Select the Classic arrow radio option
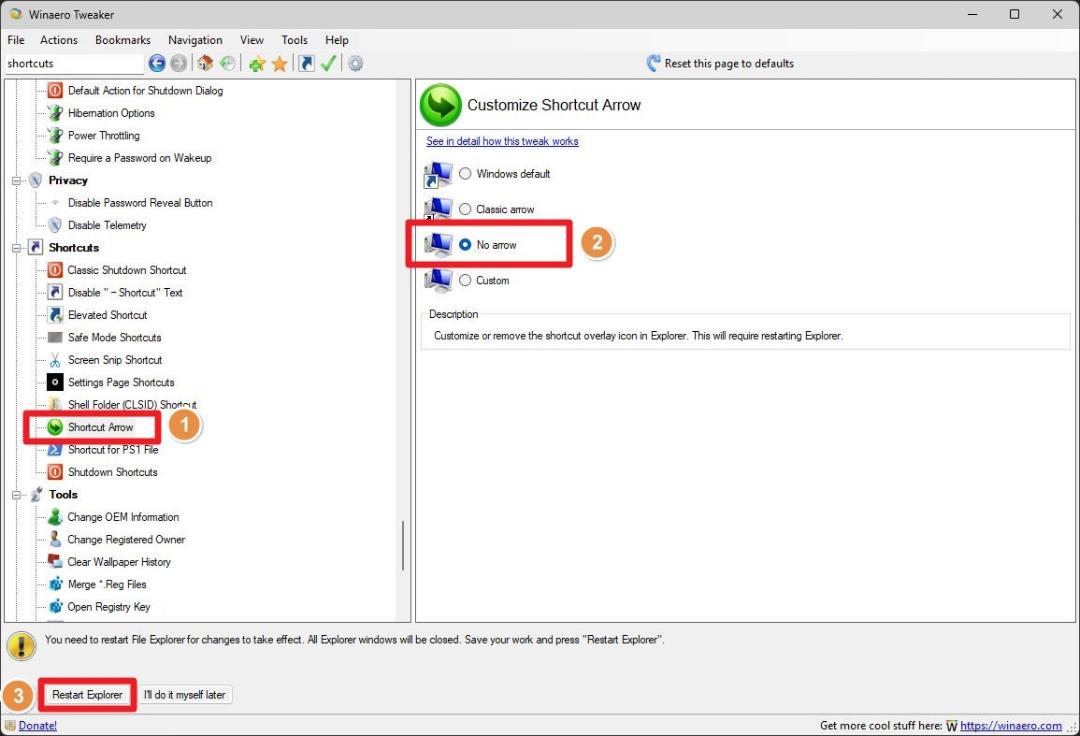The height and width of the screenshot is (736, 1080). point(465,209)
